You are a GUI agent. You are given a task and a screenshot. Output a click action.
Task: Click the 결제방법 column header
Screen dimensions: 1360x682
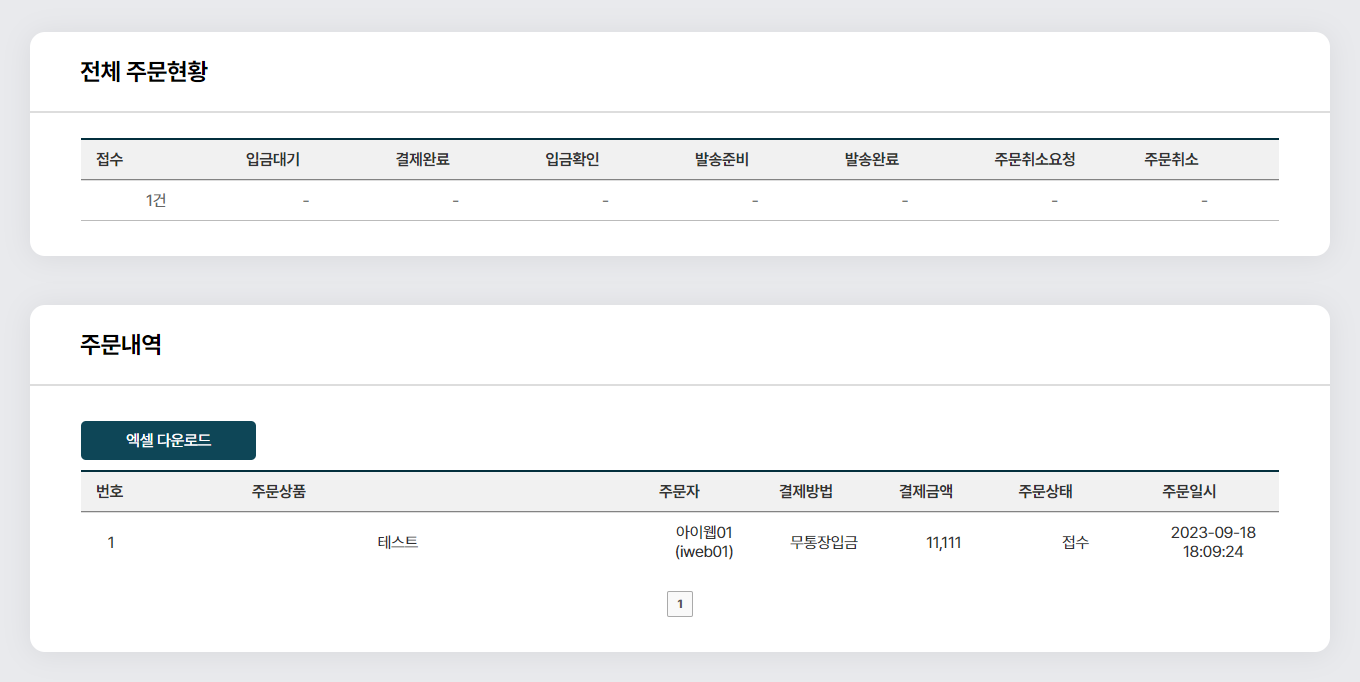point(806,491)
